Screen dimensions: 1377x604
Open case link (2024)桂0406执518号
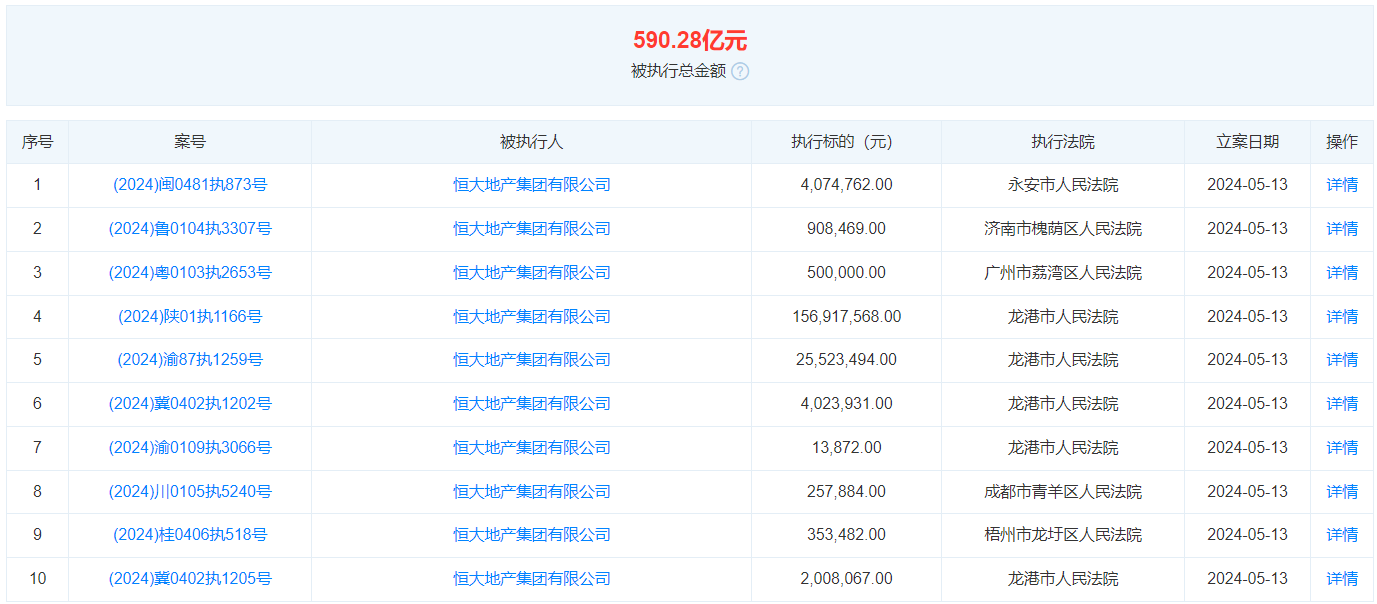pyautogui.click(x=190, y=535)
